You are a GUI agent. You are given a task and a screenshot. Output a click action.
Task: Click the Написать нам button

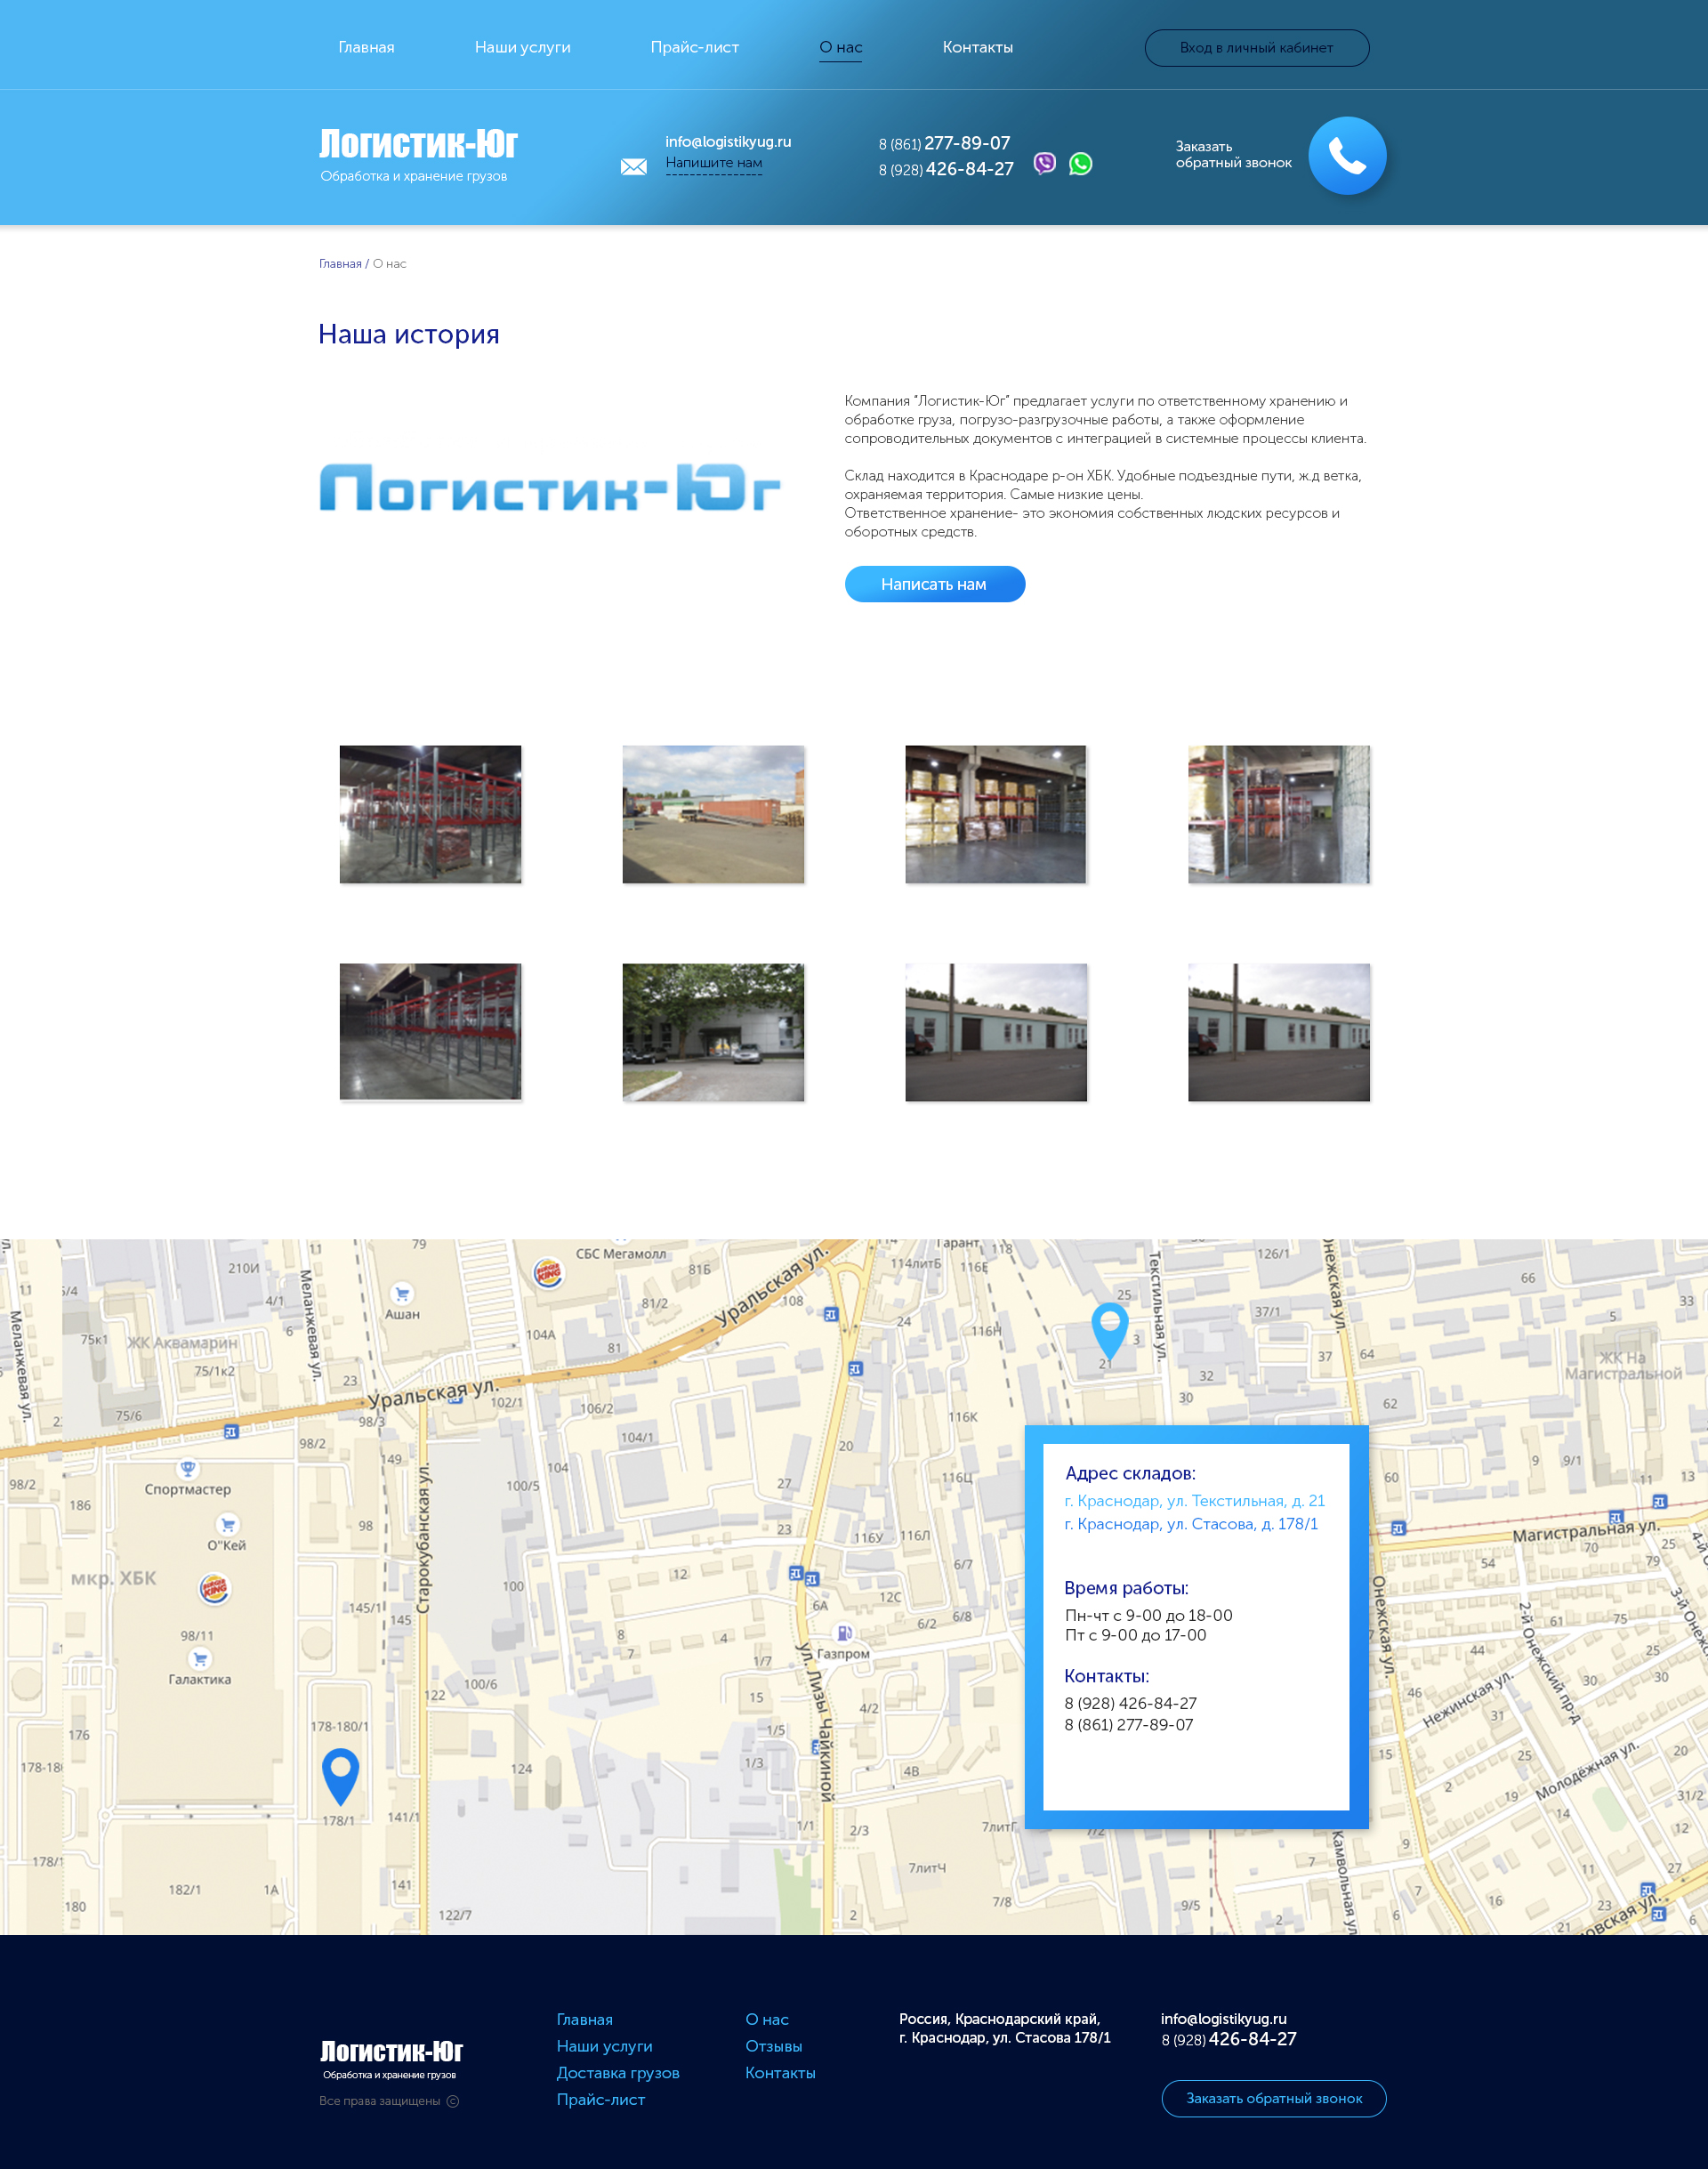pos(934,584)
